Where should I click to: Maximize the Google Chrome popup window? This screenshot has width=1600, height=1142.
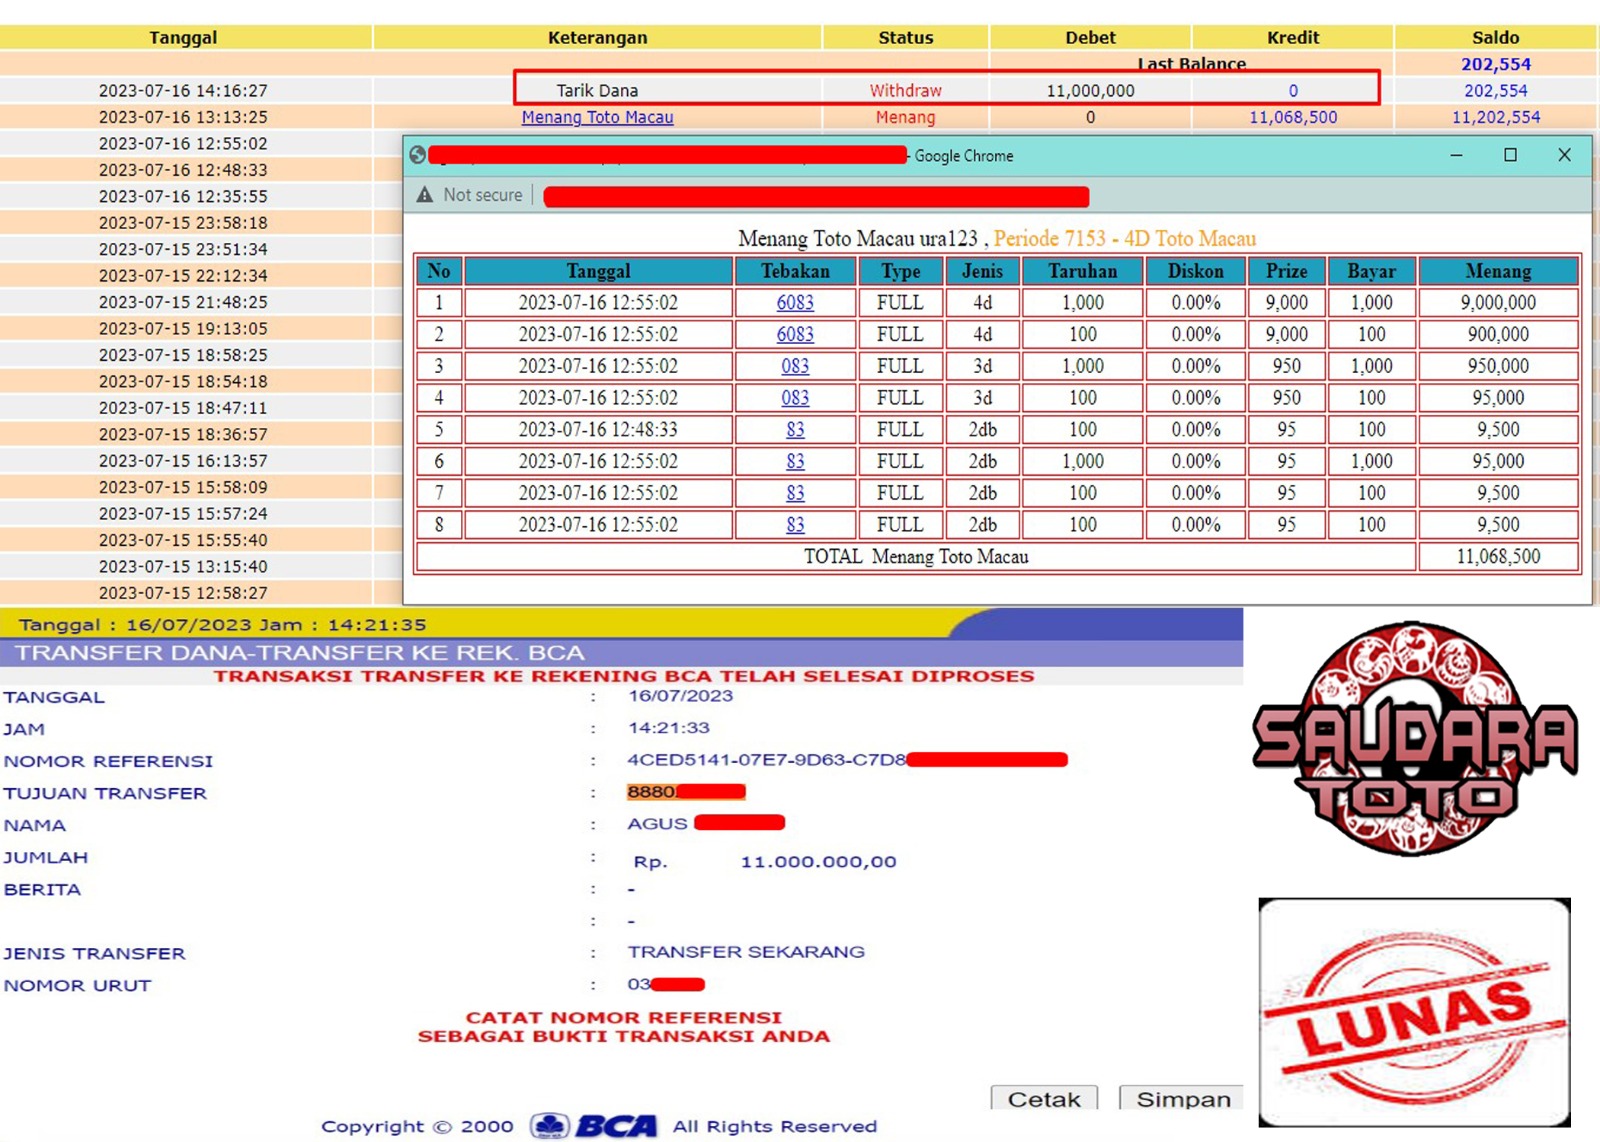click(x=1510, y=155)
